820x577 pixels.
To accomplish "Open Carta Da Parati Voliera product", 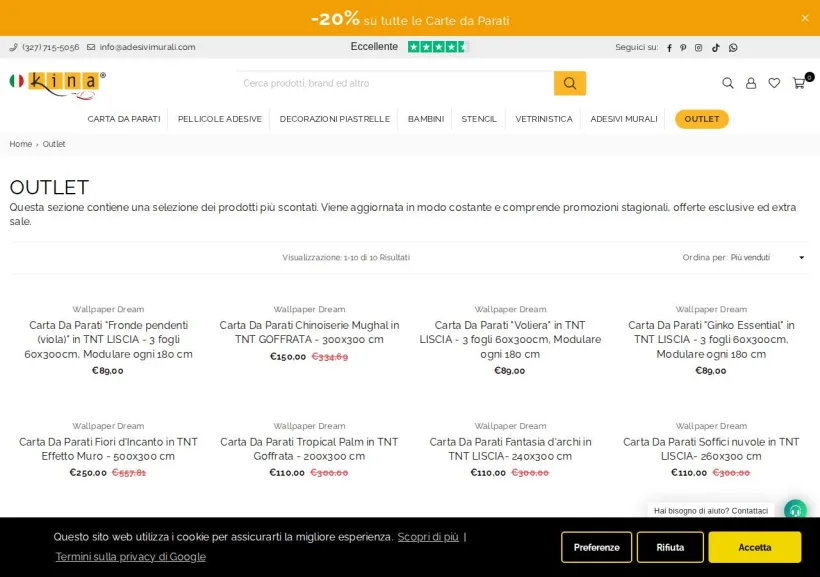I will tap(510, 340).
